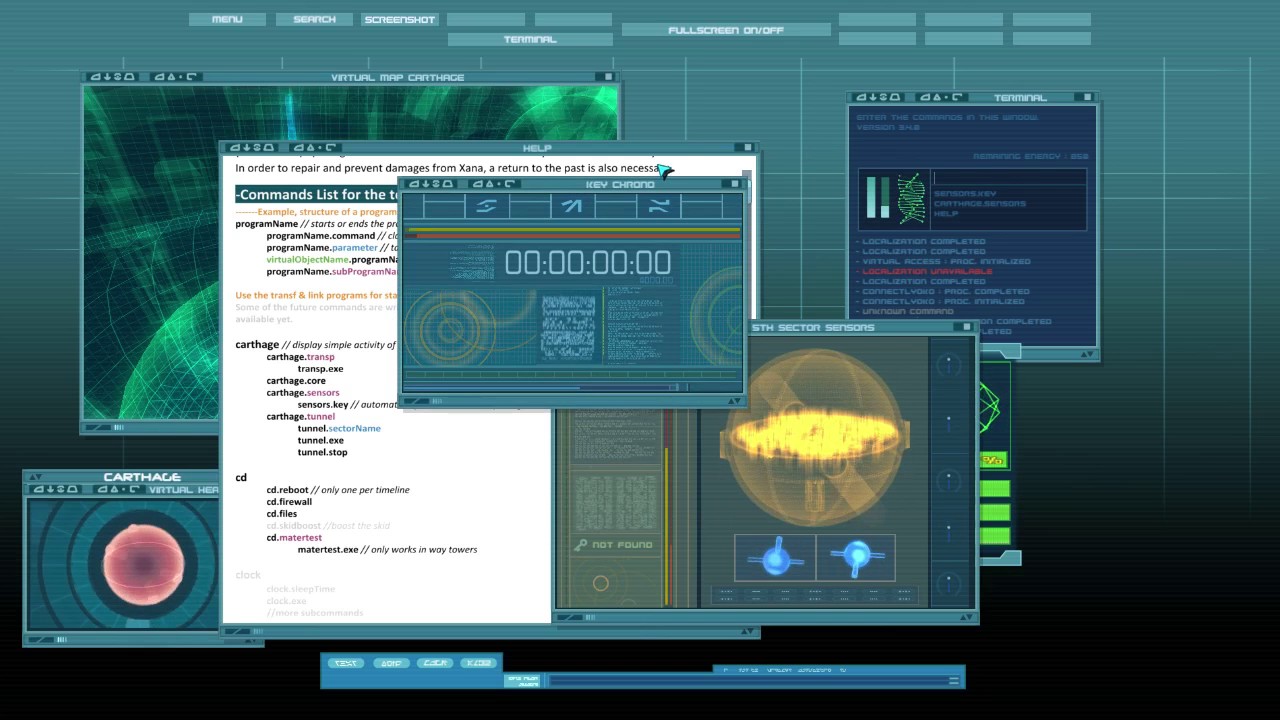Click matertest.exe in the Help list

(328, 550)
